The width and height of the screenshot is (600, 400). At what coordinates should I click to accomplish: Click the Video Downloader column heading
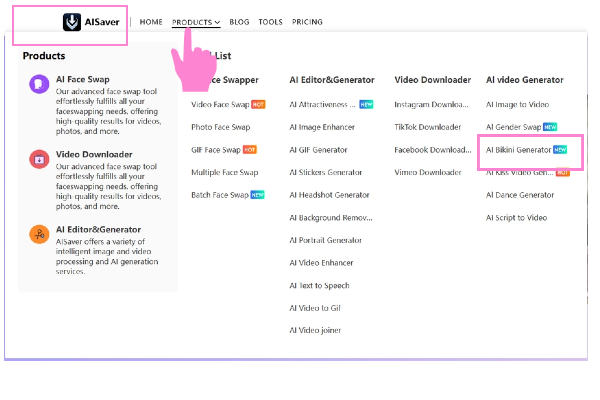pos(432,80)
